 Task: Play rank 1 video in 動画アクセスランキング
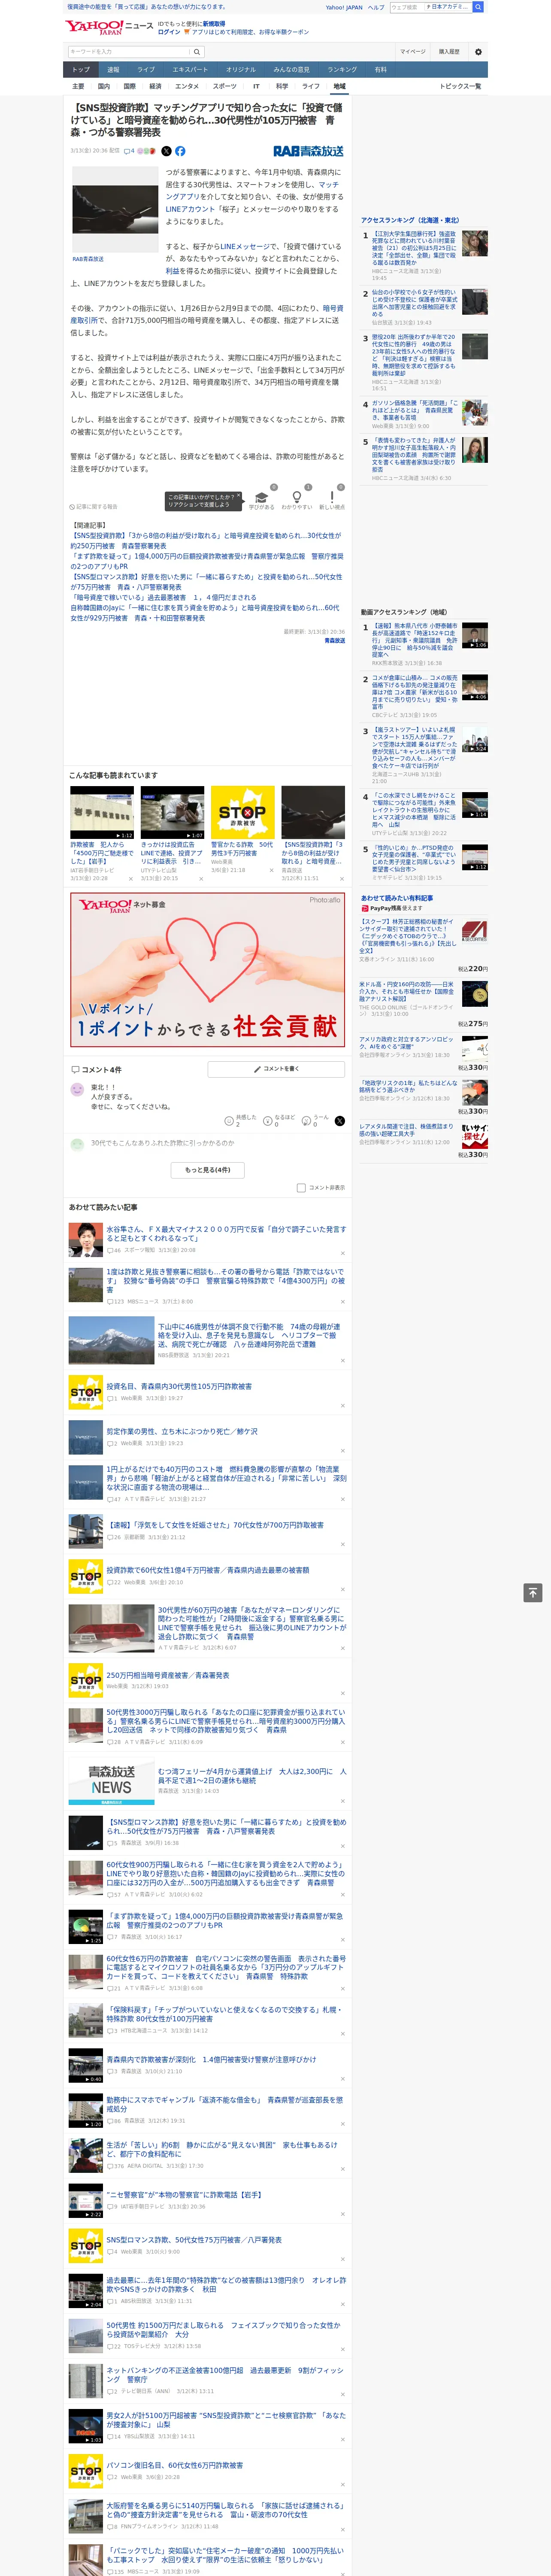point(475,636)
